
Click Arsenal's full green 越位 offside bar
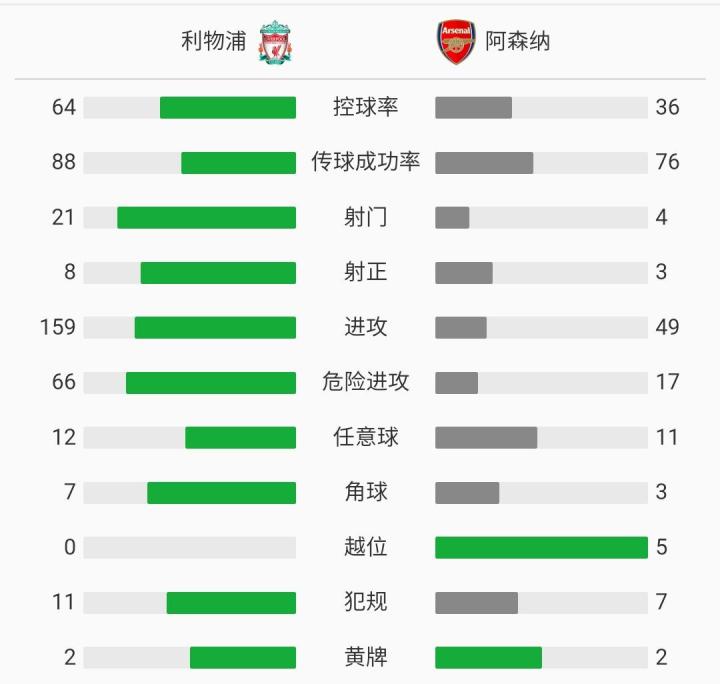(541, 547)
